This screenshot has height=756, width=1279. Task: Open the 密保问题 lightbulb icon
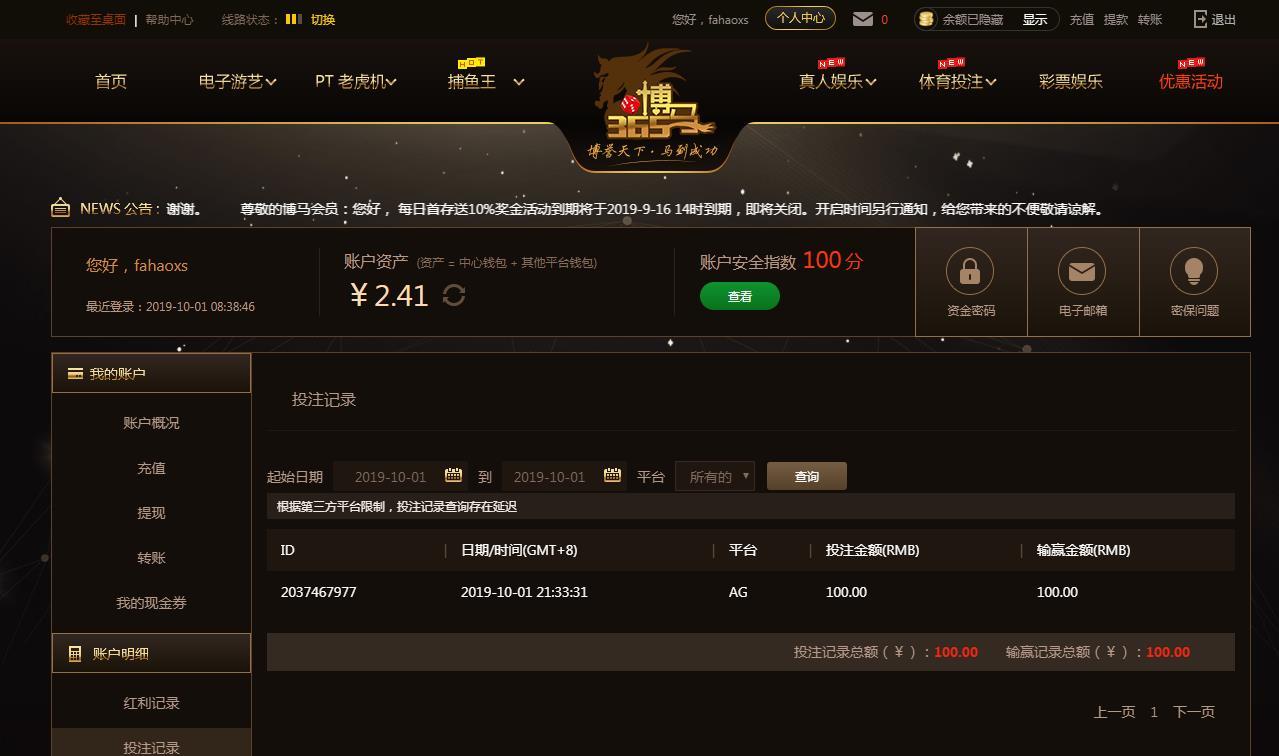1194,271
